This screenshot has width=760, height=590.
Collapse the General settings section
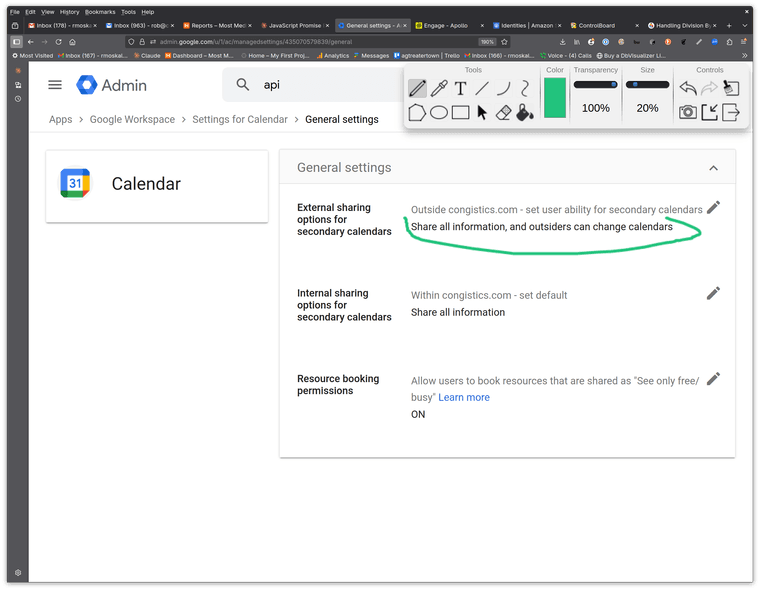click(713, 168)
